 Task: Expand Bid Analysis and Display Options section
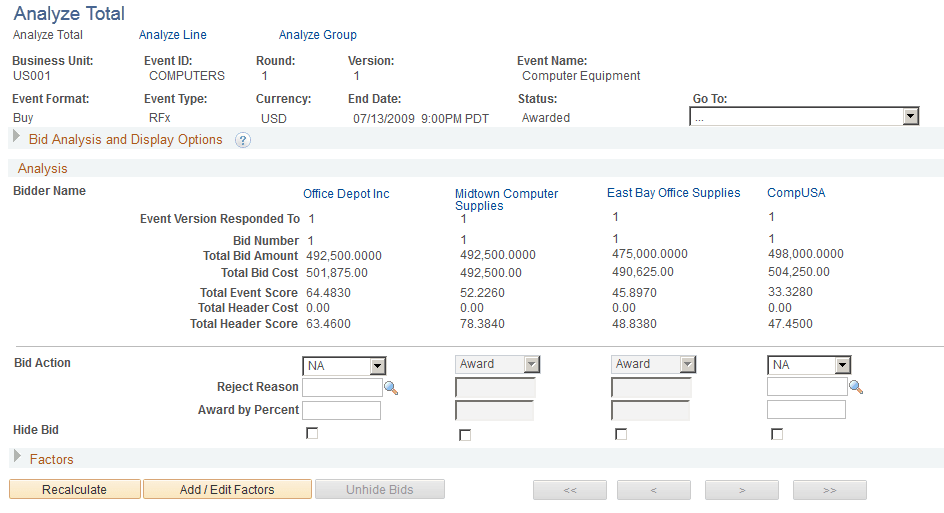[x=17, y=137]
